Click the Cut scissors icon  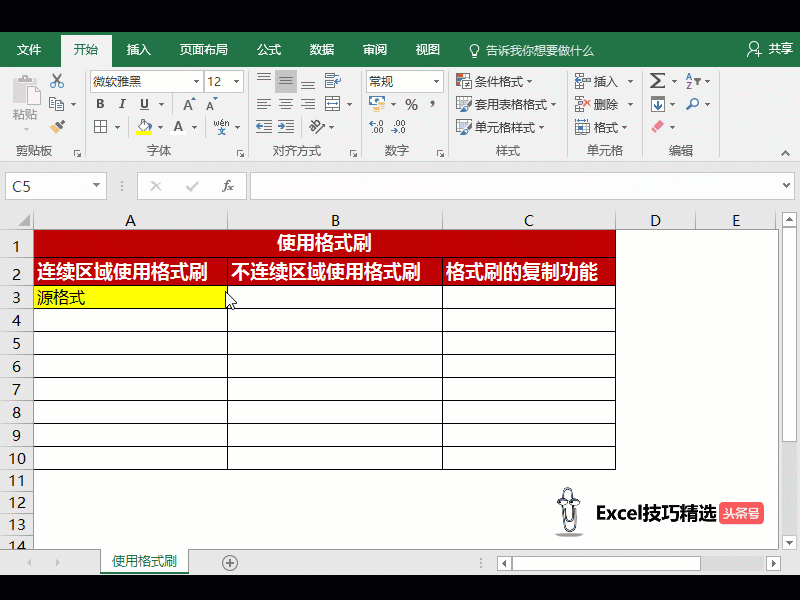57,81
